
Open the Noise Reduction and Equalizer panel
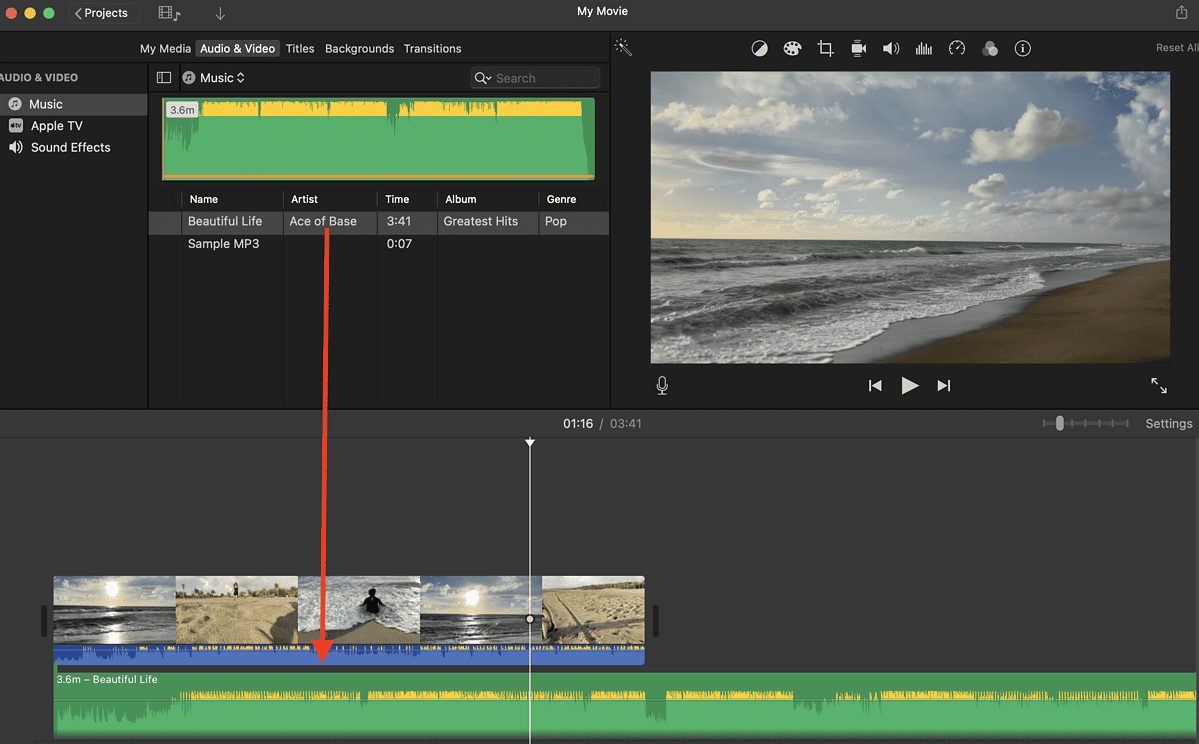pos(923,48)
